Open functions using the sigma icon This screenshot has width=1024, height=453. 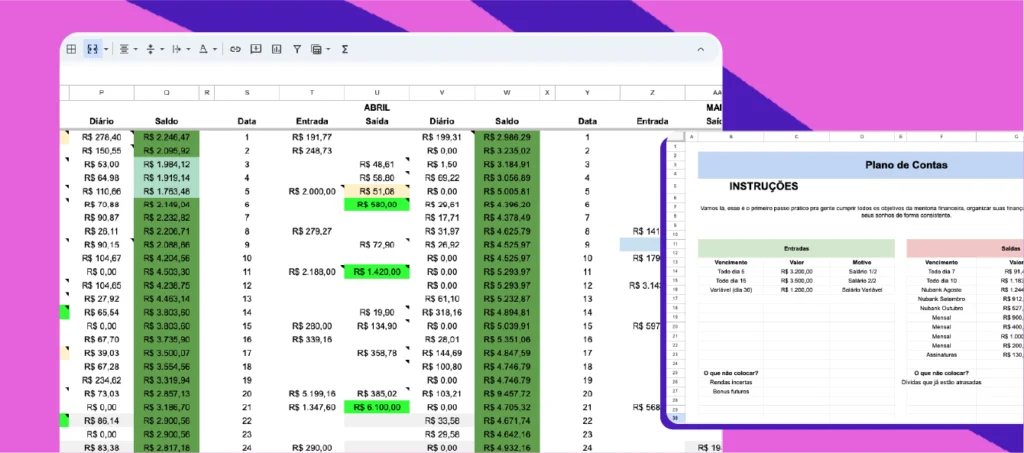[345, 48]
